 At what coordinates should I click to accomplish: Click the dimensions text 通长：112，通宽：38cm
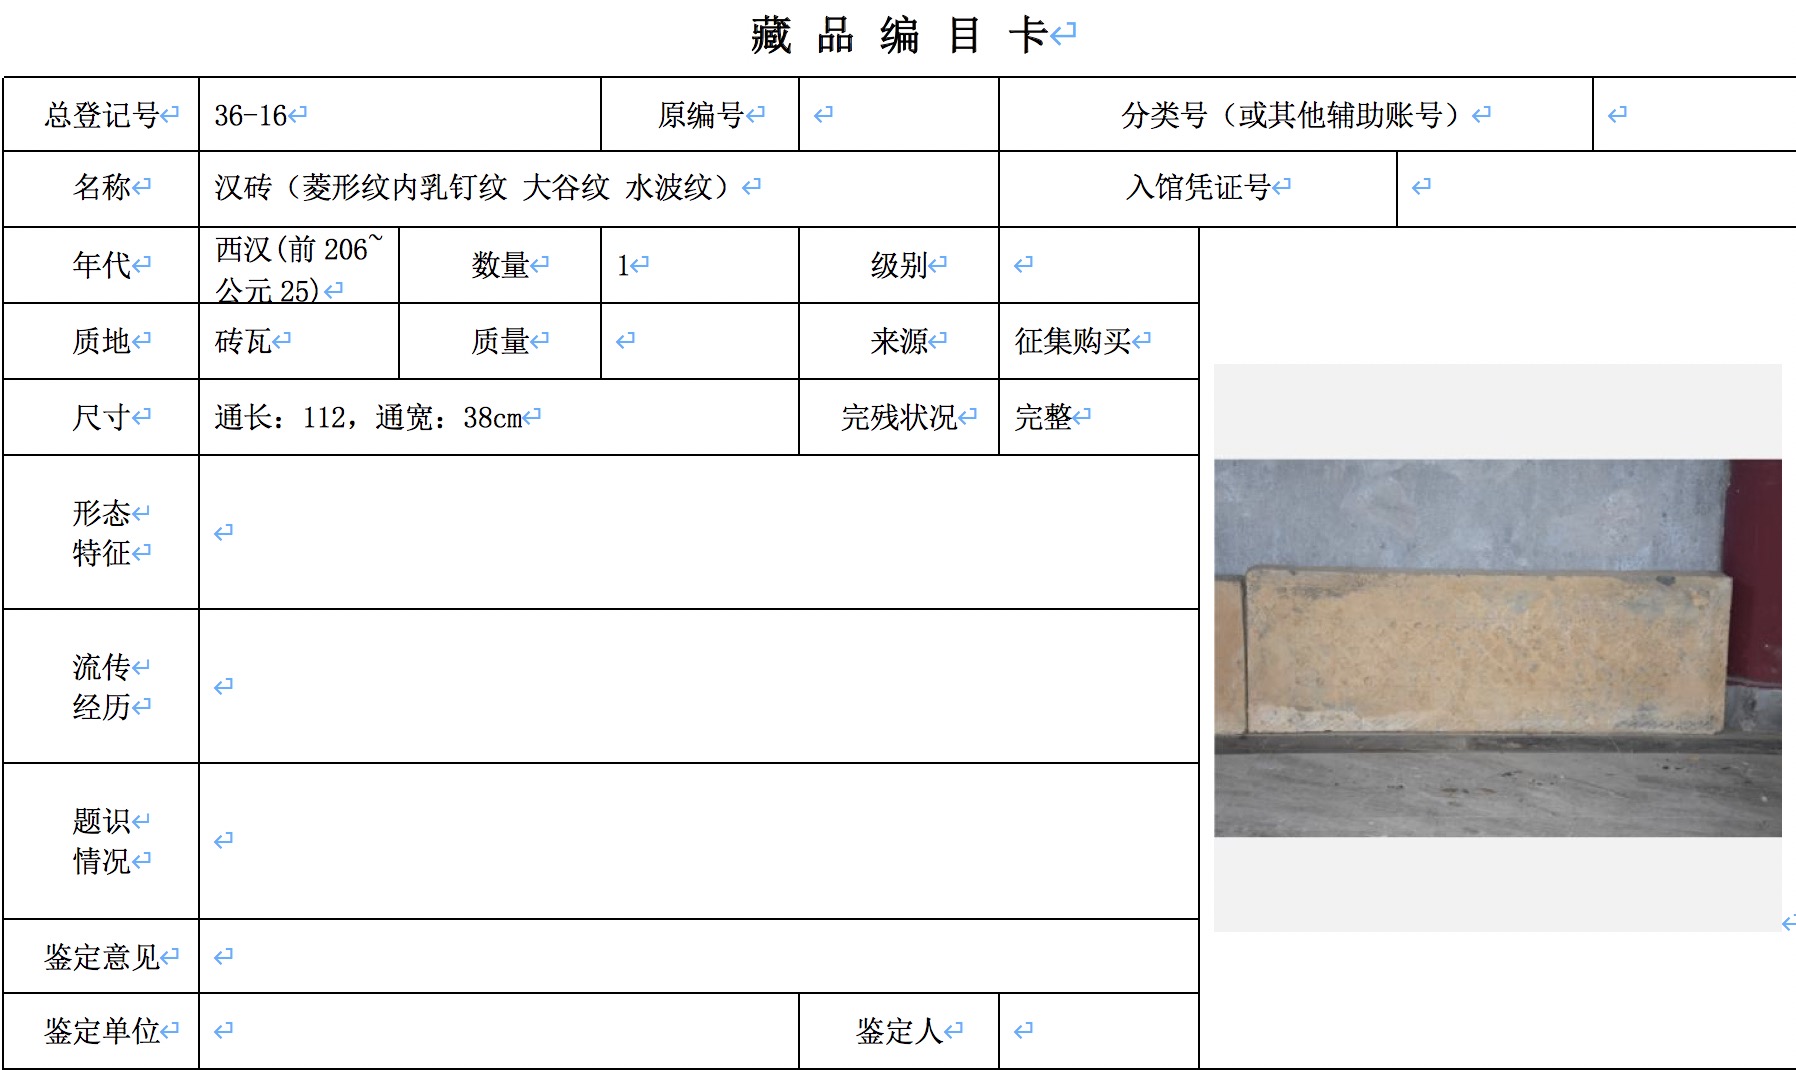[x=368, y=417]
